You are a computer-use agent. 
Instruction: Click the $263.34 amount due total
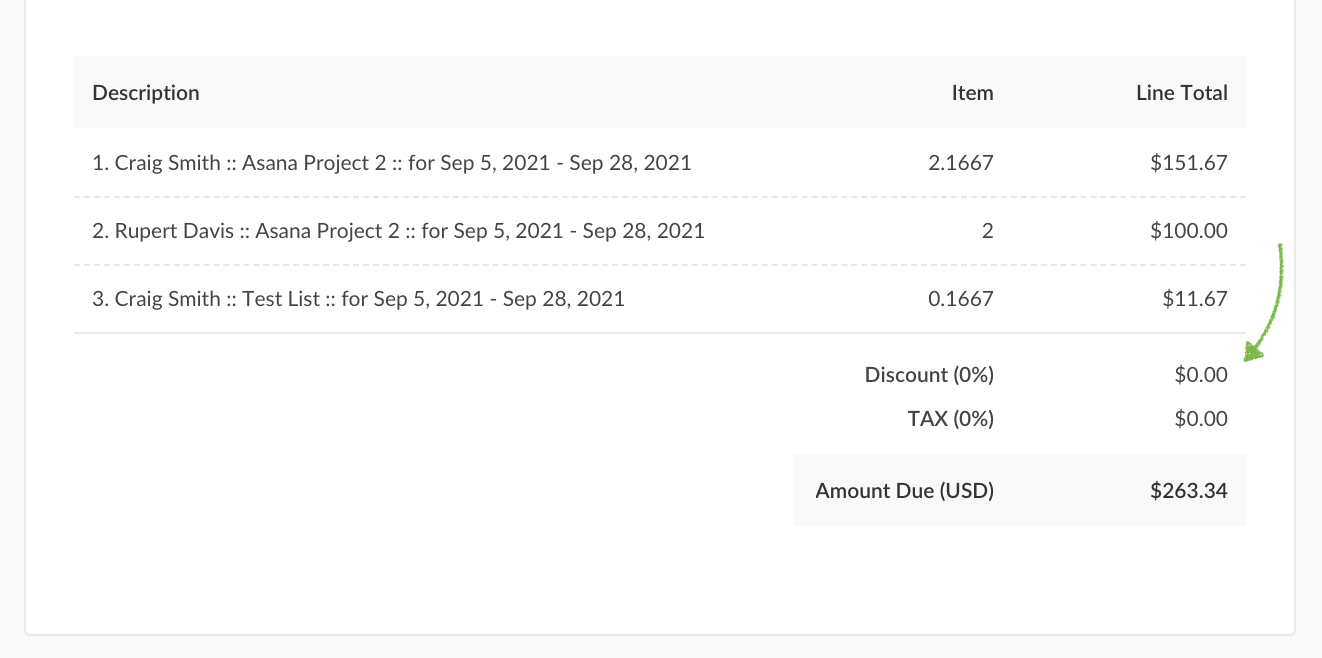coord(1188,491)
